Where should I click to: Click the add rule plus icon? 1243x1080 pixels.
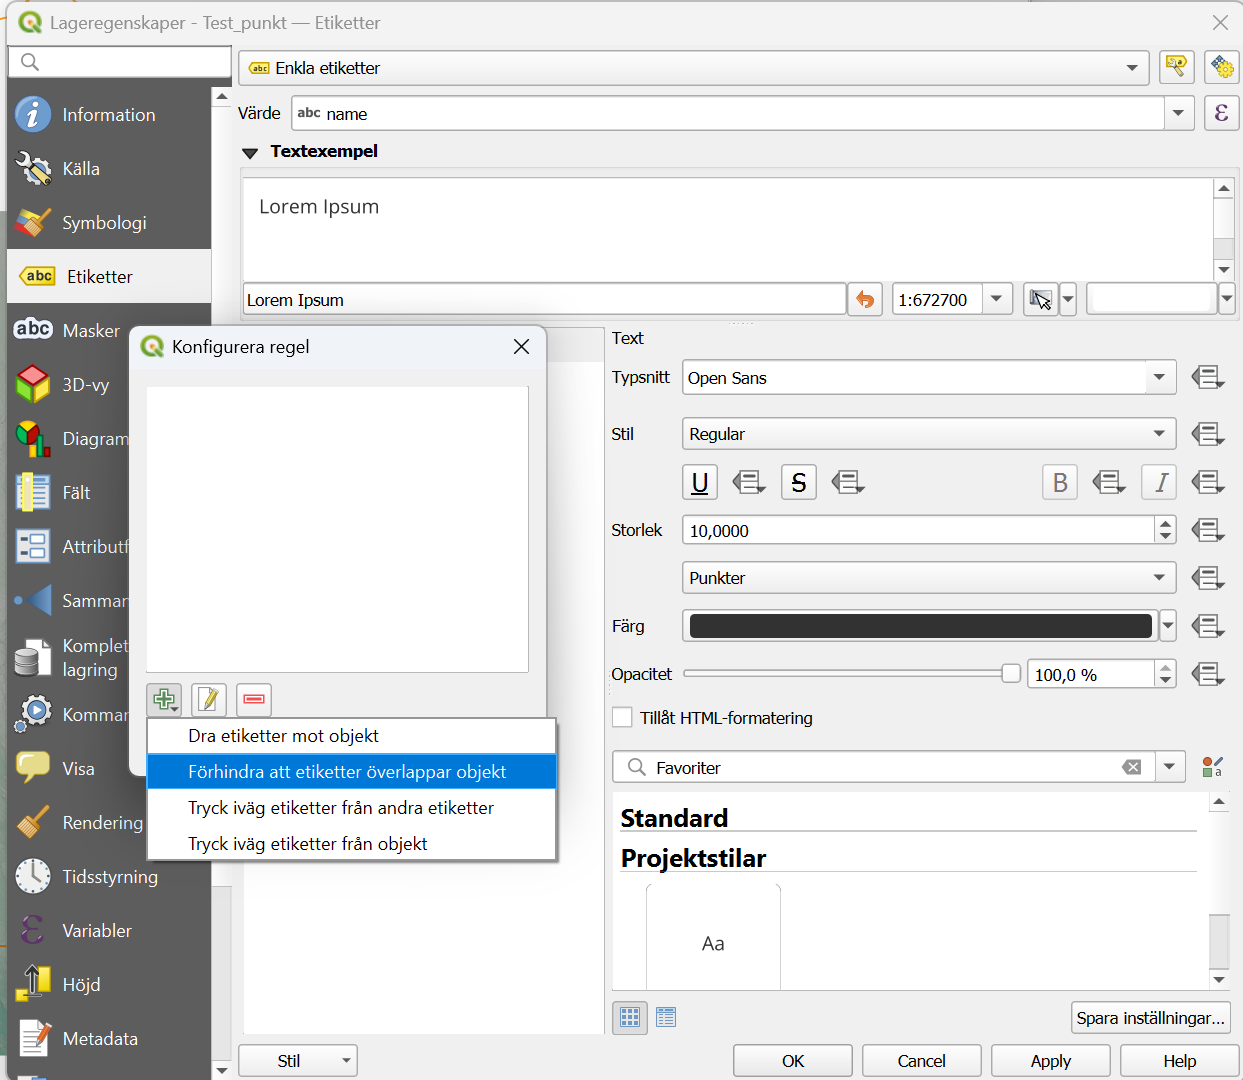164,700
